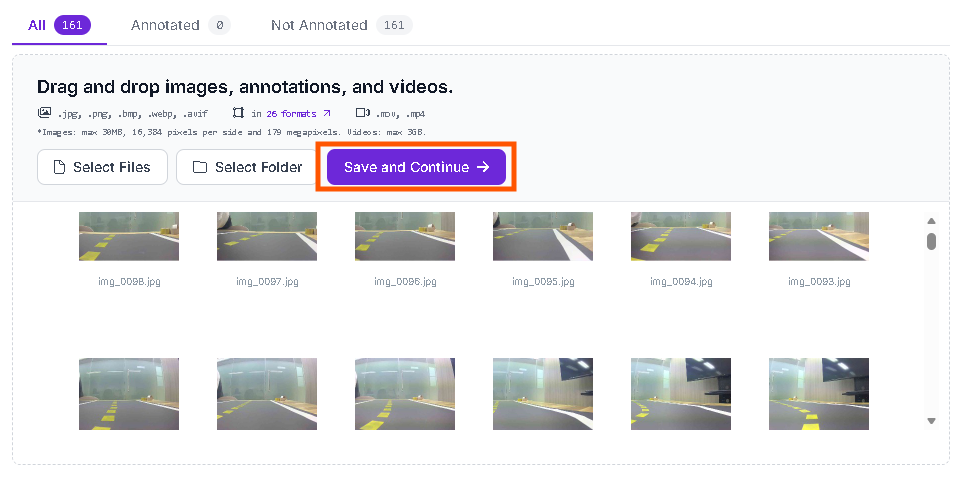Click the 161 badge on All tab

(72, 25)
